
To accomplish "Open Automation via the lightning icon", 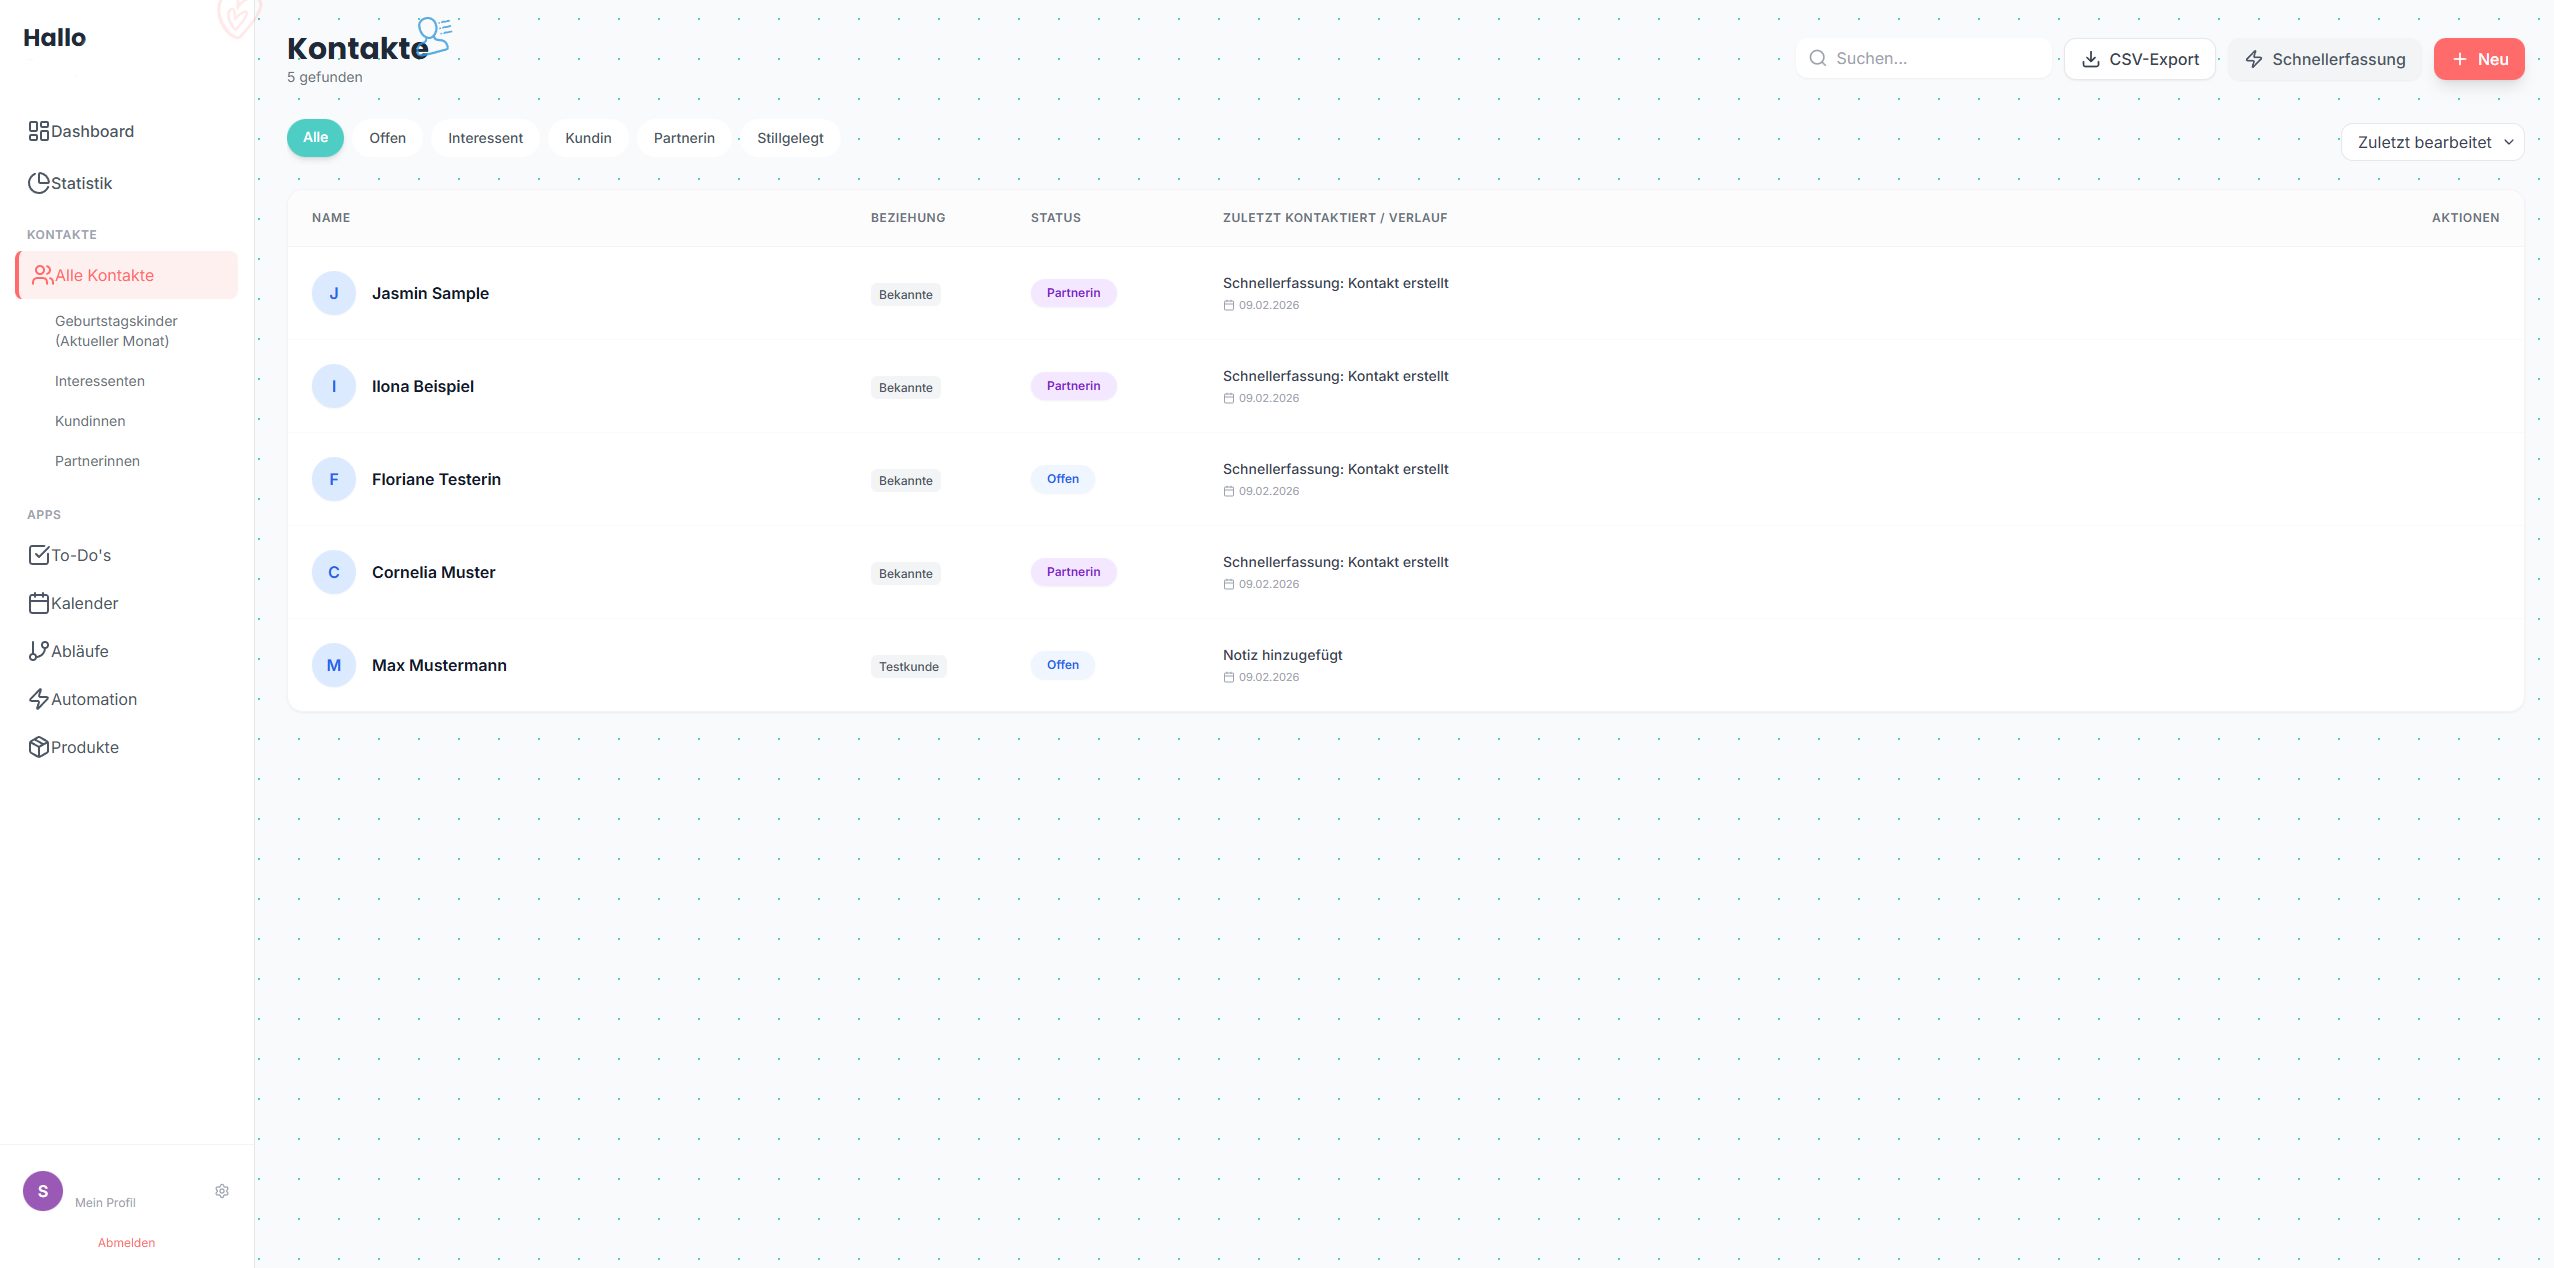I will [38, 699].
